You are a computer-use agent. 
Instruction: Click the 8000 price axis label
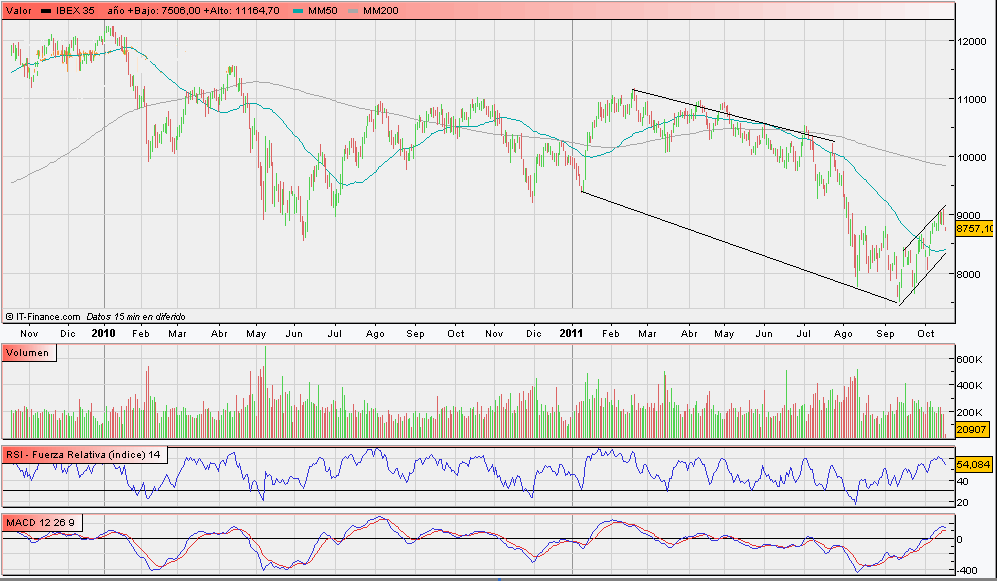point(970,275)
